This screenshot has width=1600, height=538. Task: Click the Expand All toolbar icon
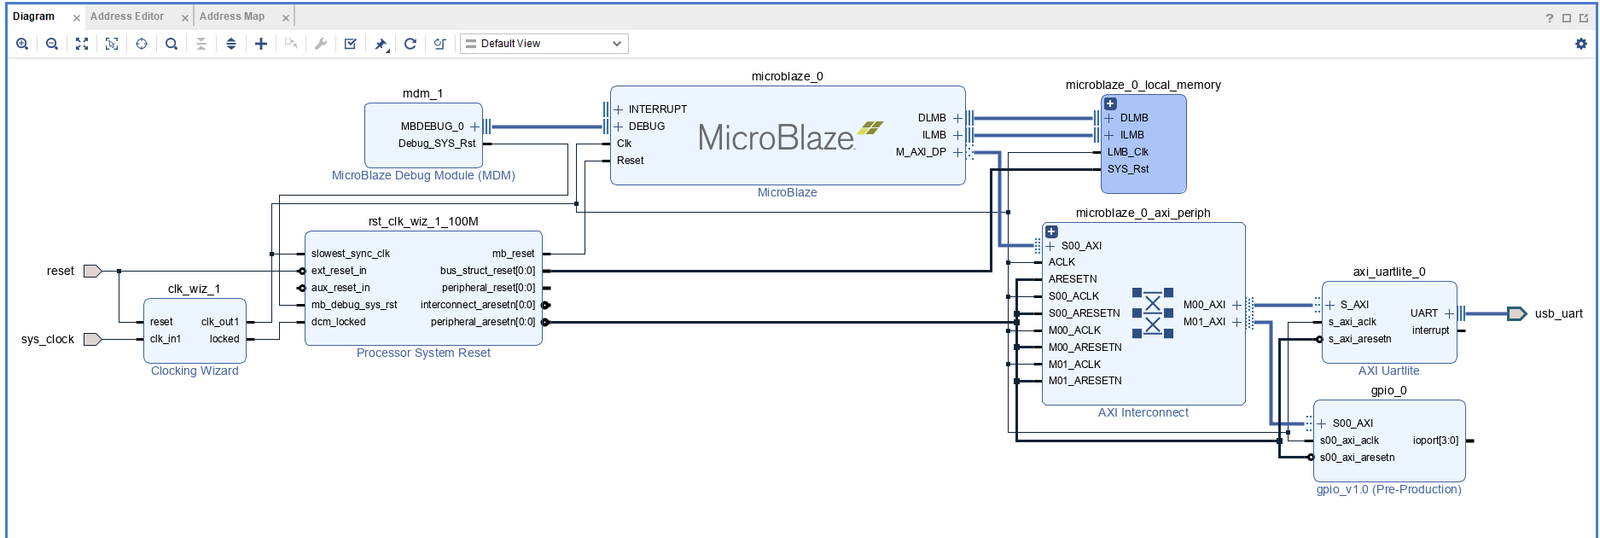(x=231, y=44)
